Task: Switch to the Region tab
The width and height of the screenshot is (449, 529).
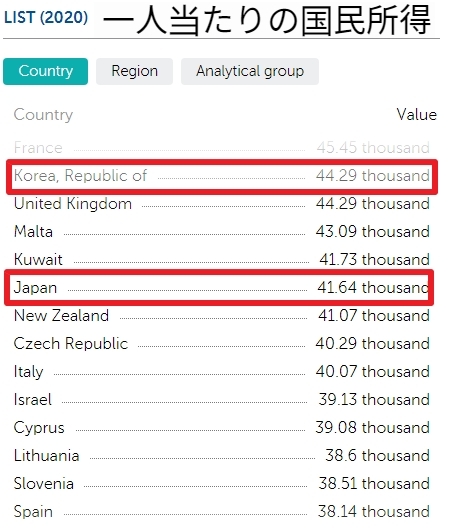Action: click(x=135, y=71)
